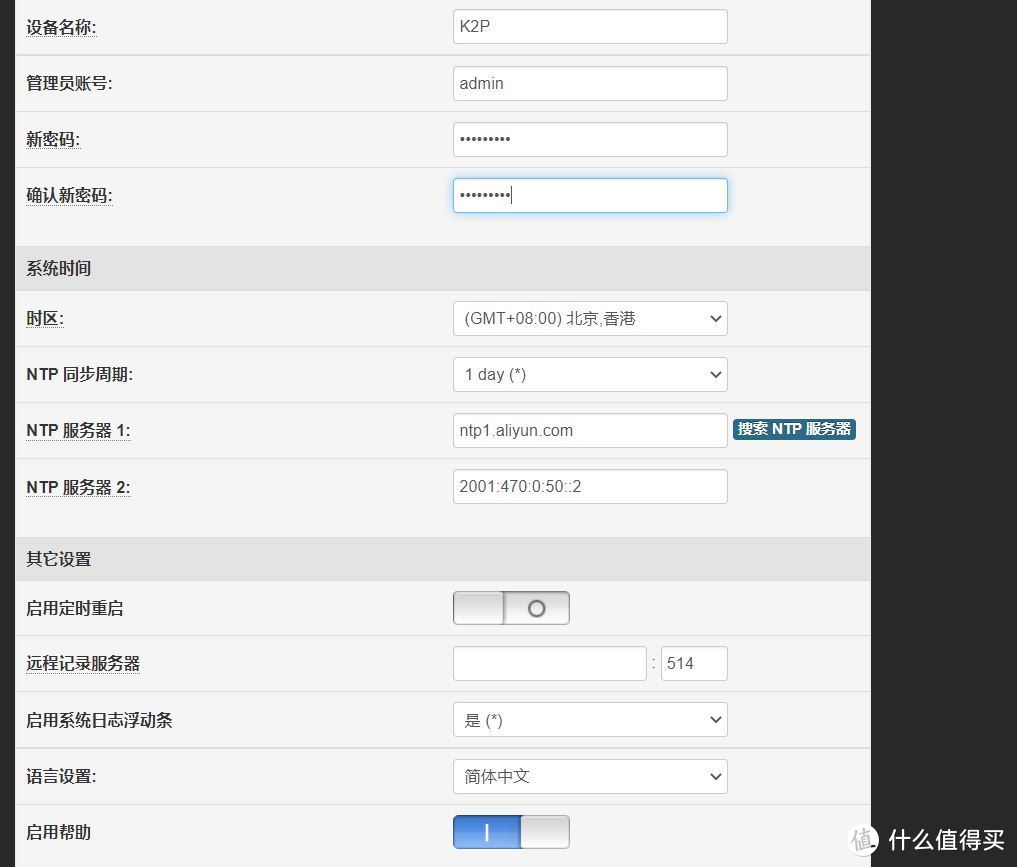Disable the 启用帮助 help switch

[511, 831]
